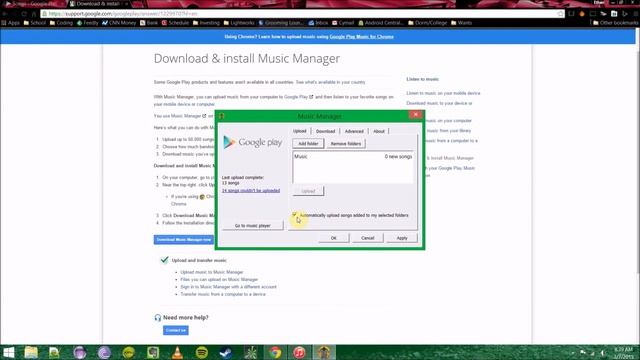The height and width of the screenshot is (360, 640).
Task: Confirm the dialog with OK
Action: click(333, 238)
